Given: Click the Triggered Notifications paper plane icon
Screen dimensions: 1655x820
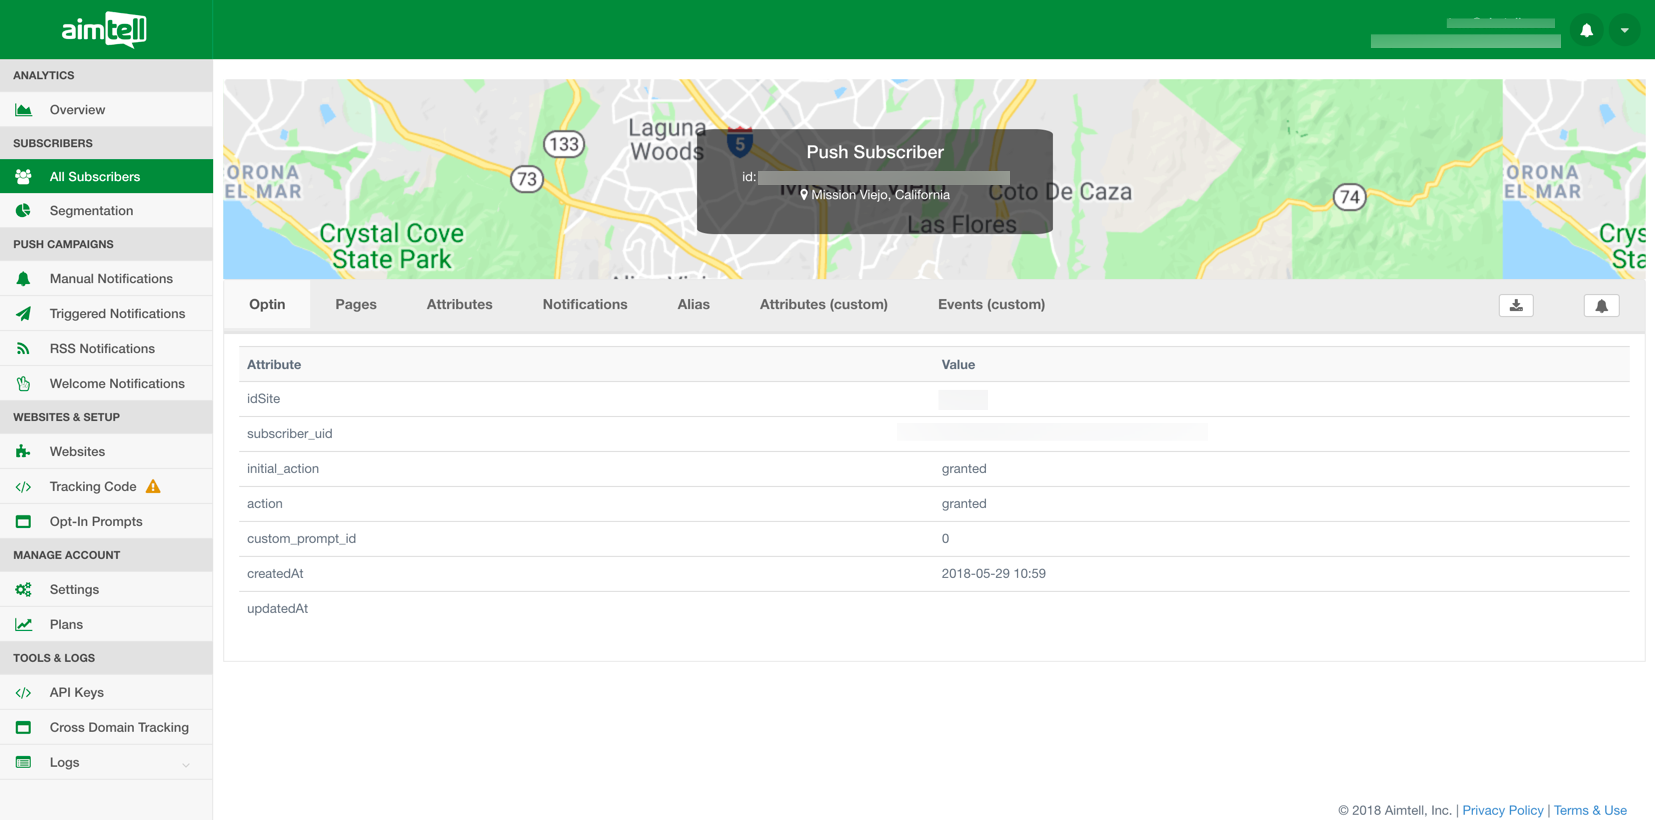Looking at the screenshot, I should [23, 314].
